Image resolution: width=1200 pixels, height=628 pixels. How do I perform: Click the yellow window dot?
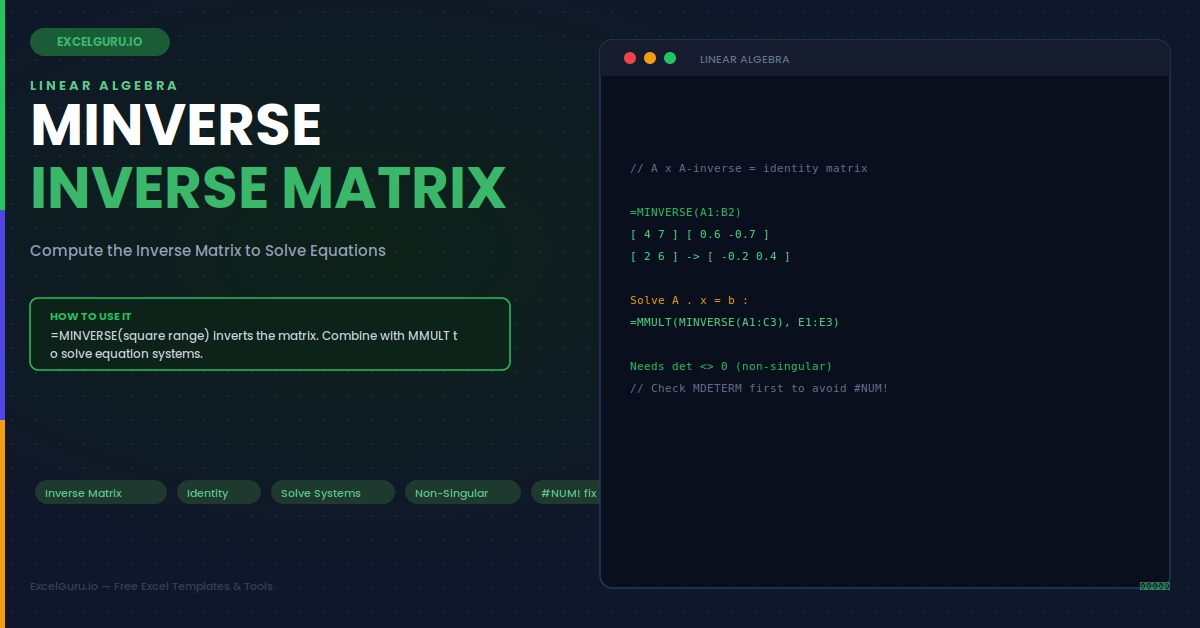(650, 58)
